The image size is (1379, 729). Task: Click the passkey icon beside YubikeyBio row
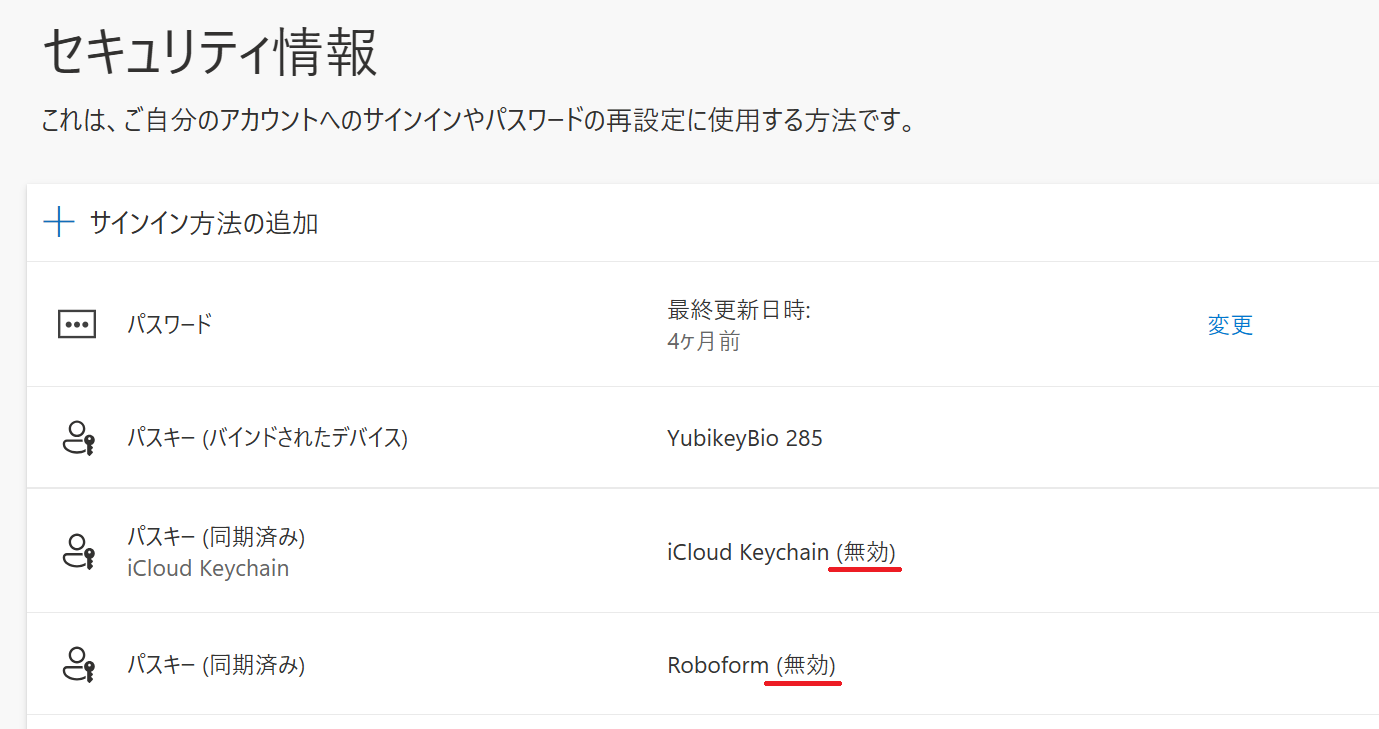(x=78, y=438)
